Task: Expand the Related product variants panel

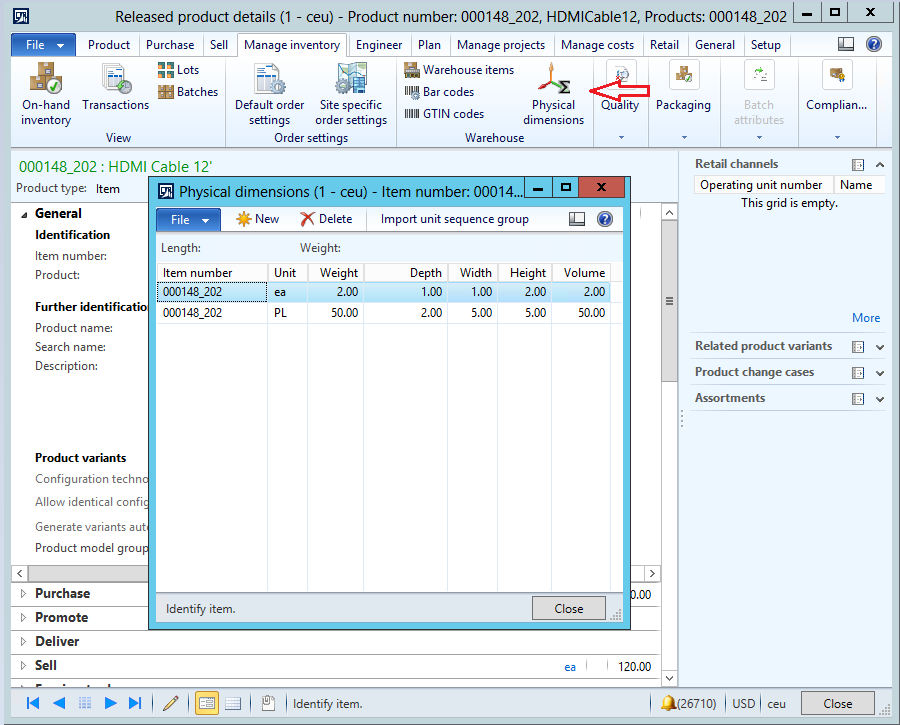Action: click(880, 347)
